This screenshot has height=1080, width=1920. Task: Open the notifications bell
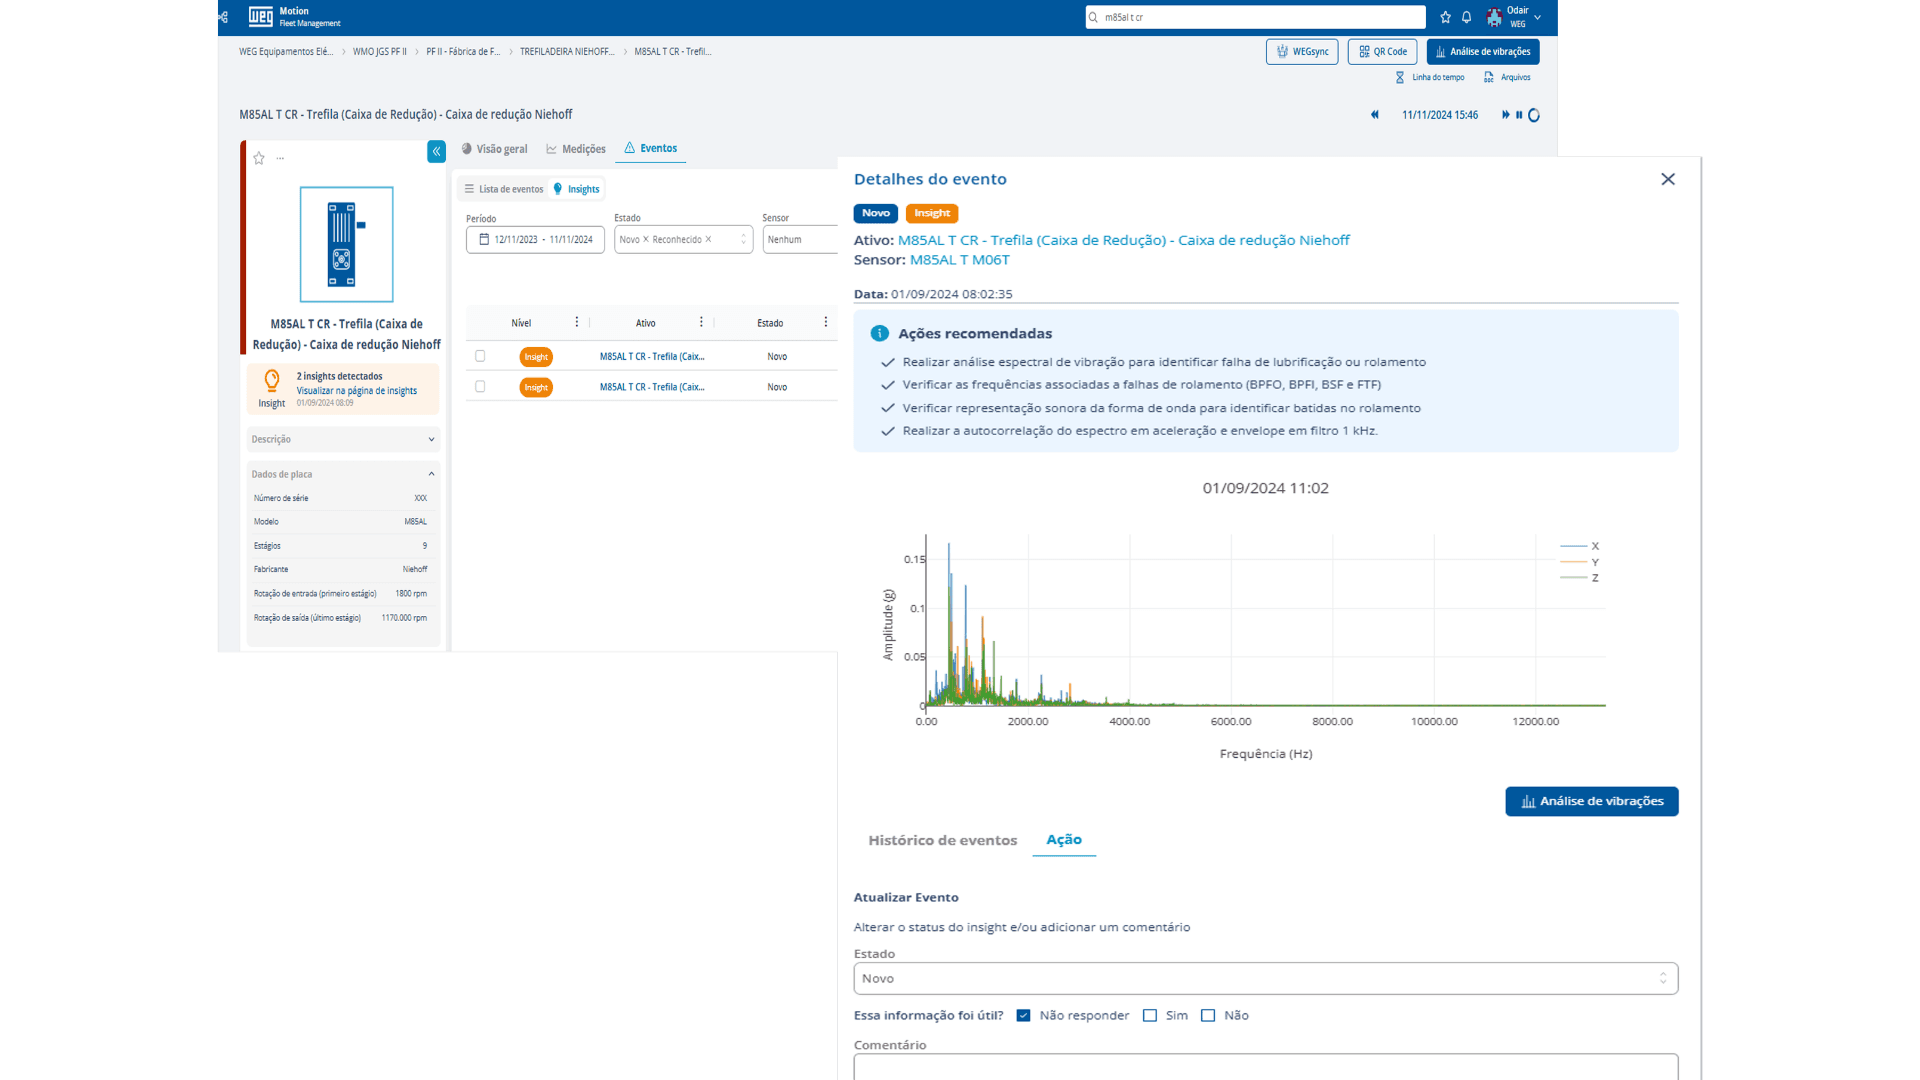(x=1467, y=17)
